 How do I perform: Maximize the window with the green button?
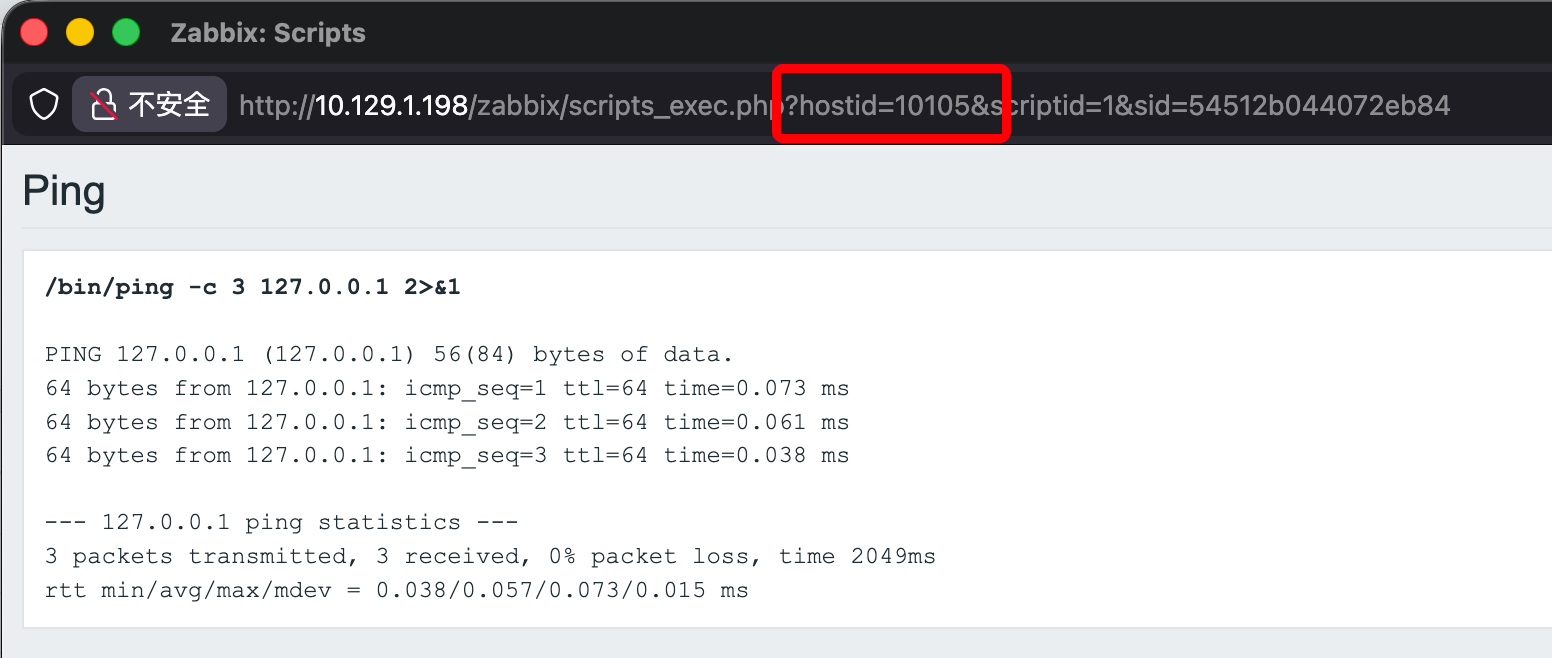click(x=125, y=32)
